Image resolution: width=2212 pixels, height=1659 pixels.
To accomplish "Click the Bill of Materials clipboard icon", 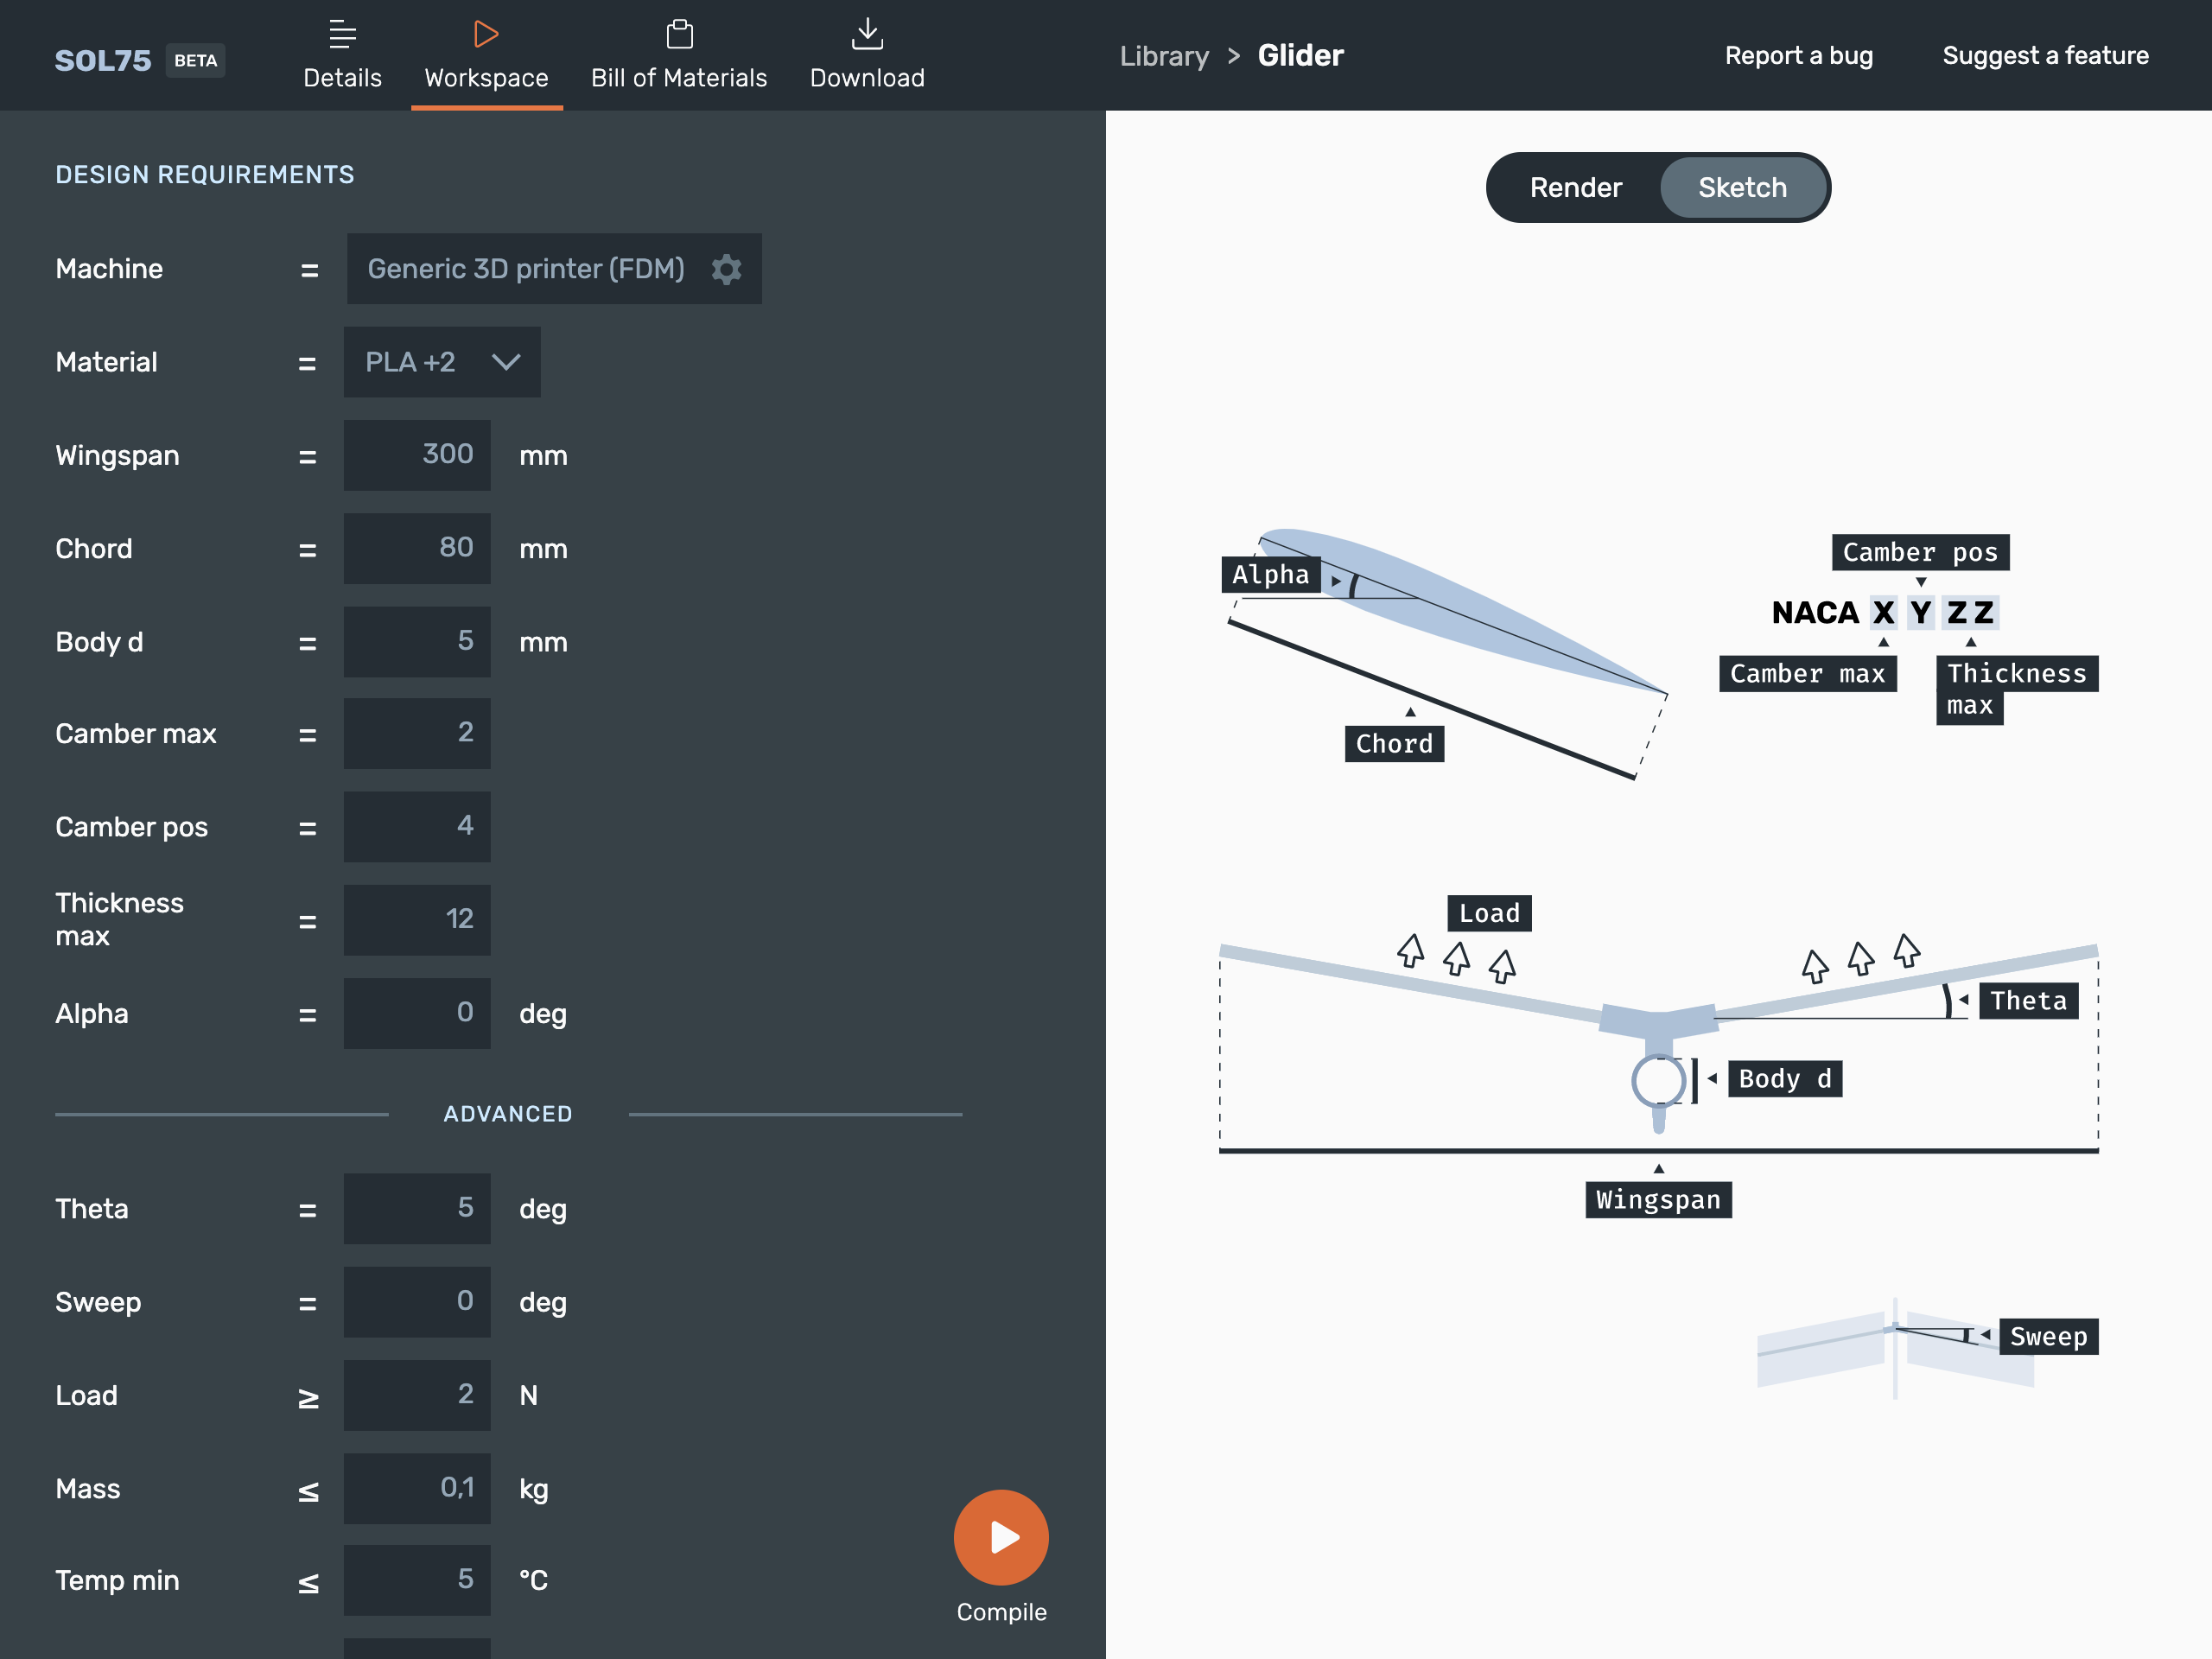I will [x=679, y=34].
